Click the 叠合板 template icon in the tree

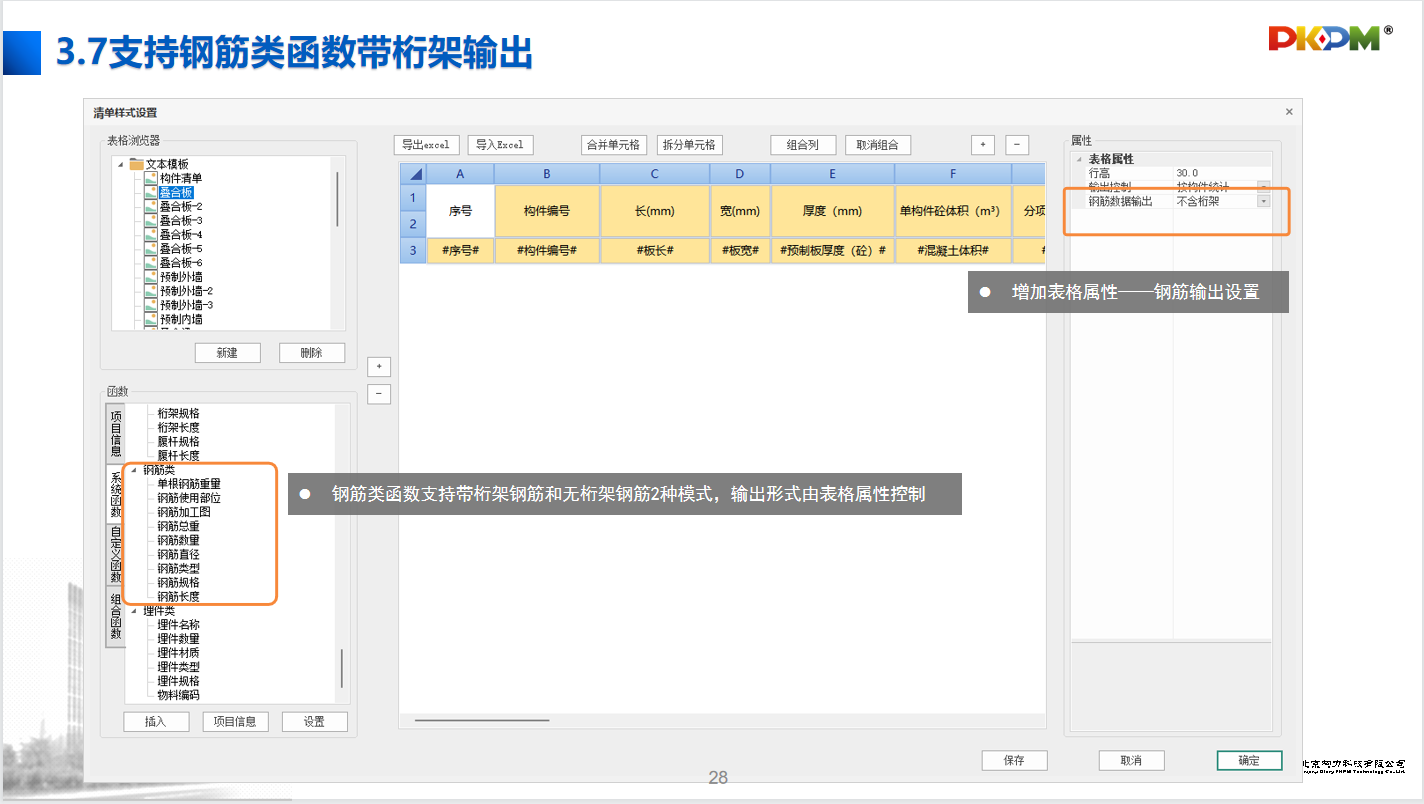coord(150,192)
